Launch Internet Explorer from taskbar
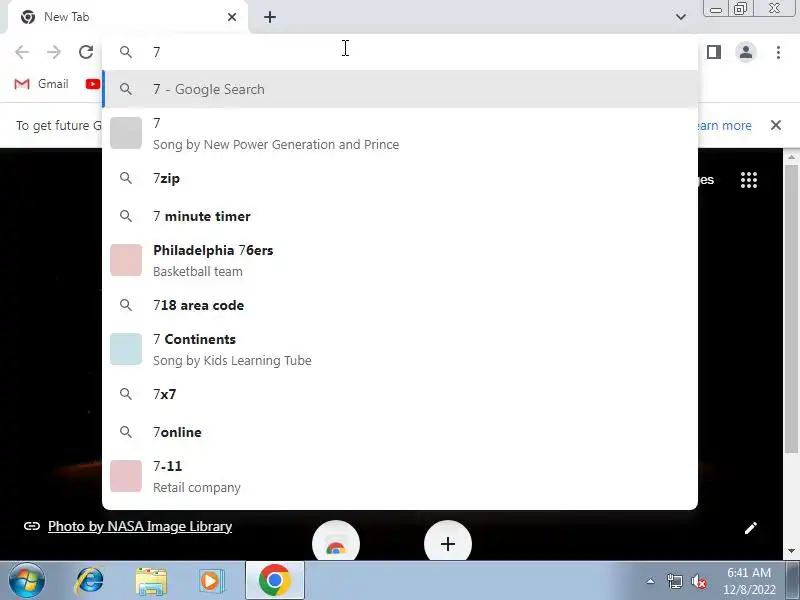800x600 pixels. click(x=89, y=581)
